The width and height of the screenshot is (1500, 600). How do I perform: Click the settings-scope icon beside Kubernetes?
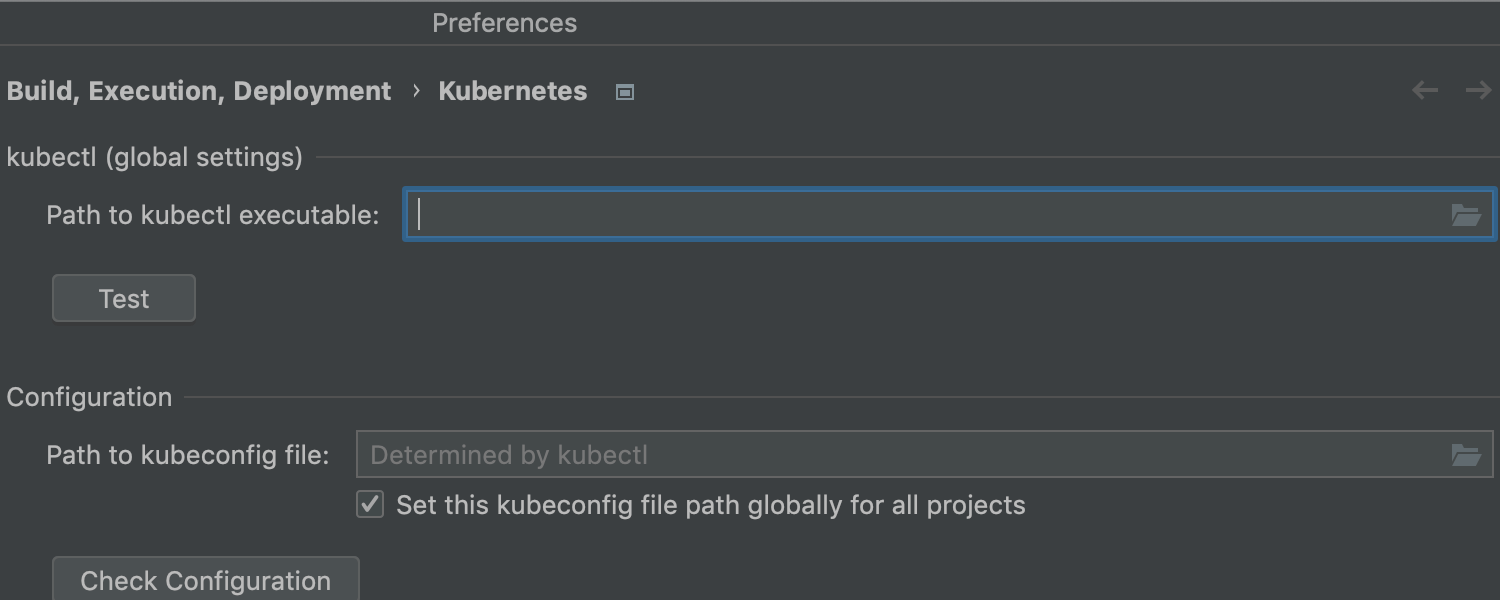625,92
